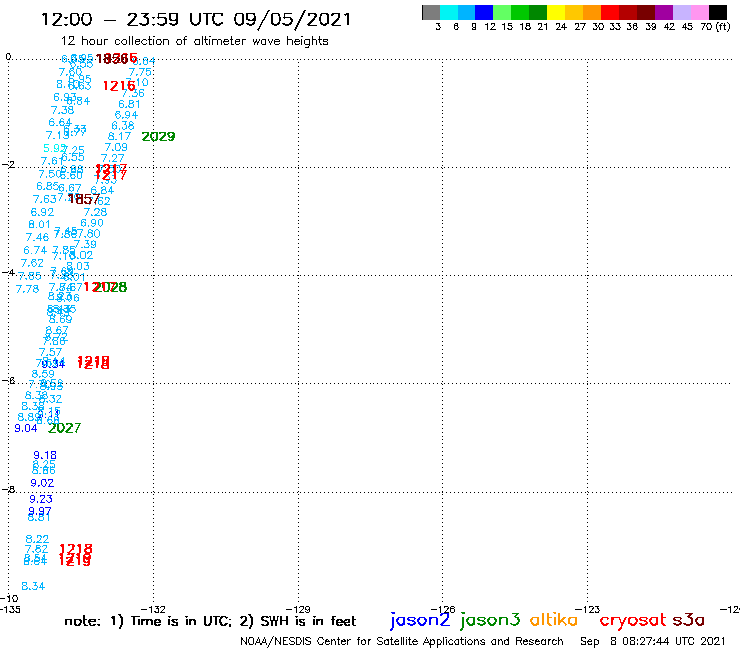Viewport: 740px width, 650px height.
Task: Click the wave height value '9.02'
Action: pos(42,483)
